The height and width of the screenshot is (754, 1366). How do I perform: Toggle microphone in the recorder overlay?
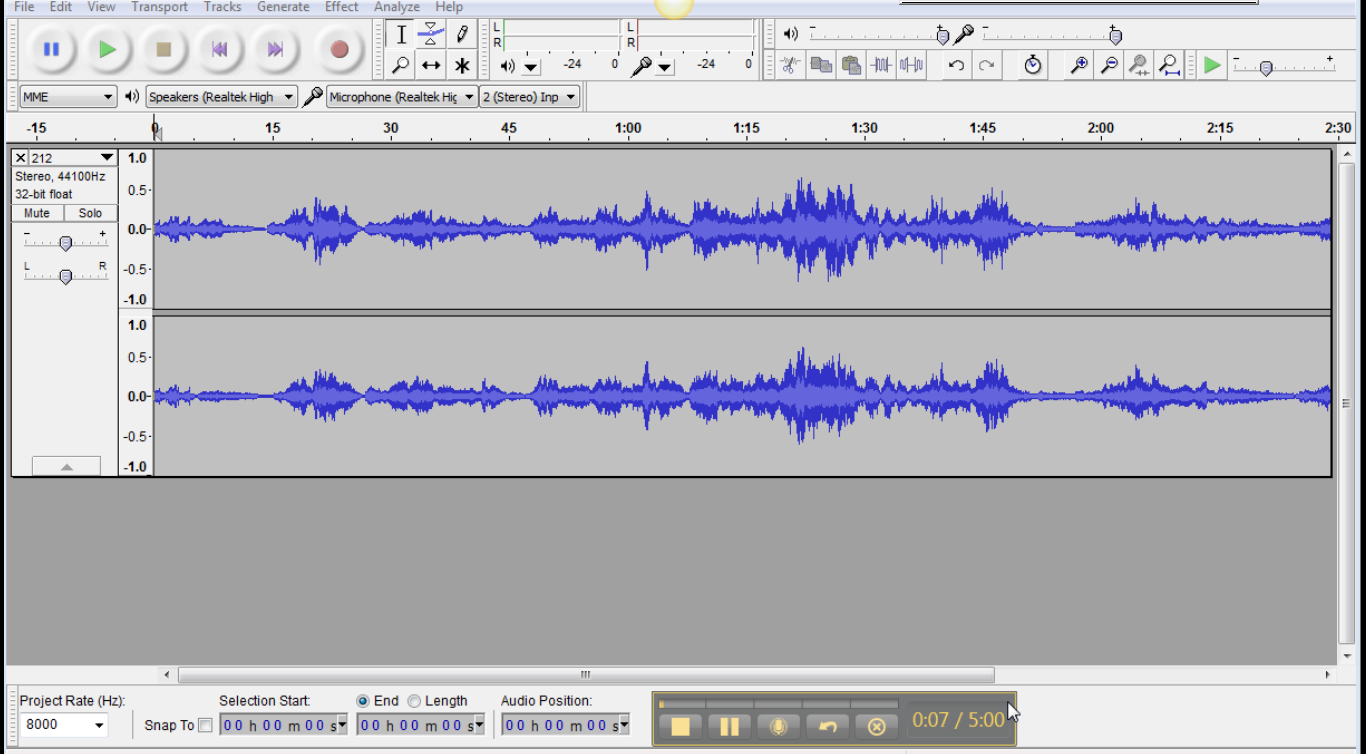778,726
